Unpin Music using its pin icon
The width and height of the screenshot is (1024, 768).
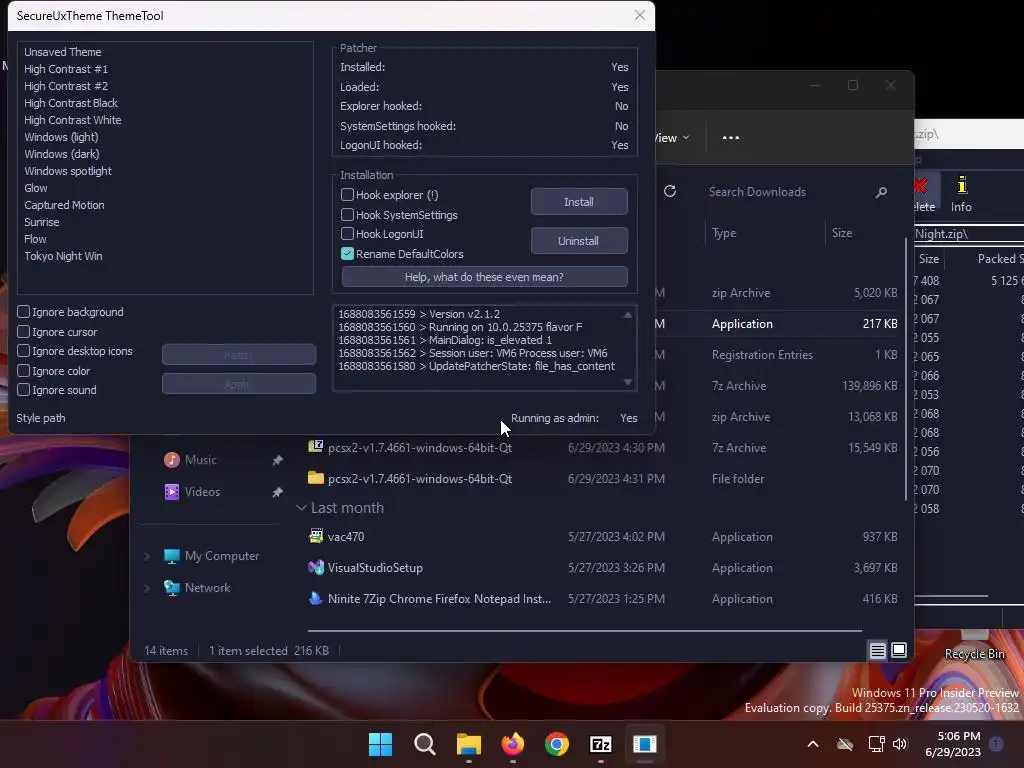point(278,460)
